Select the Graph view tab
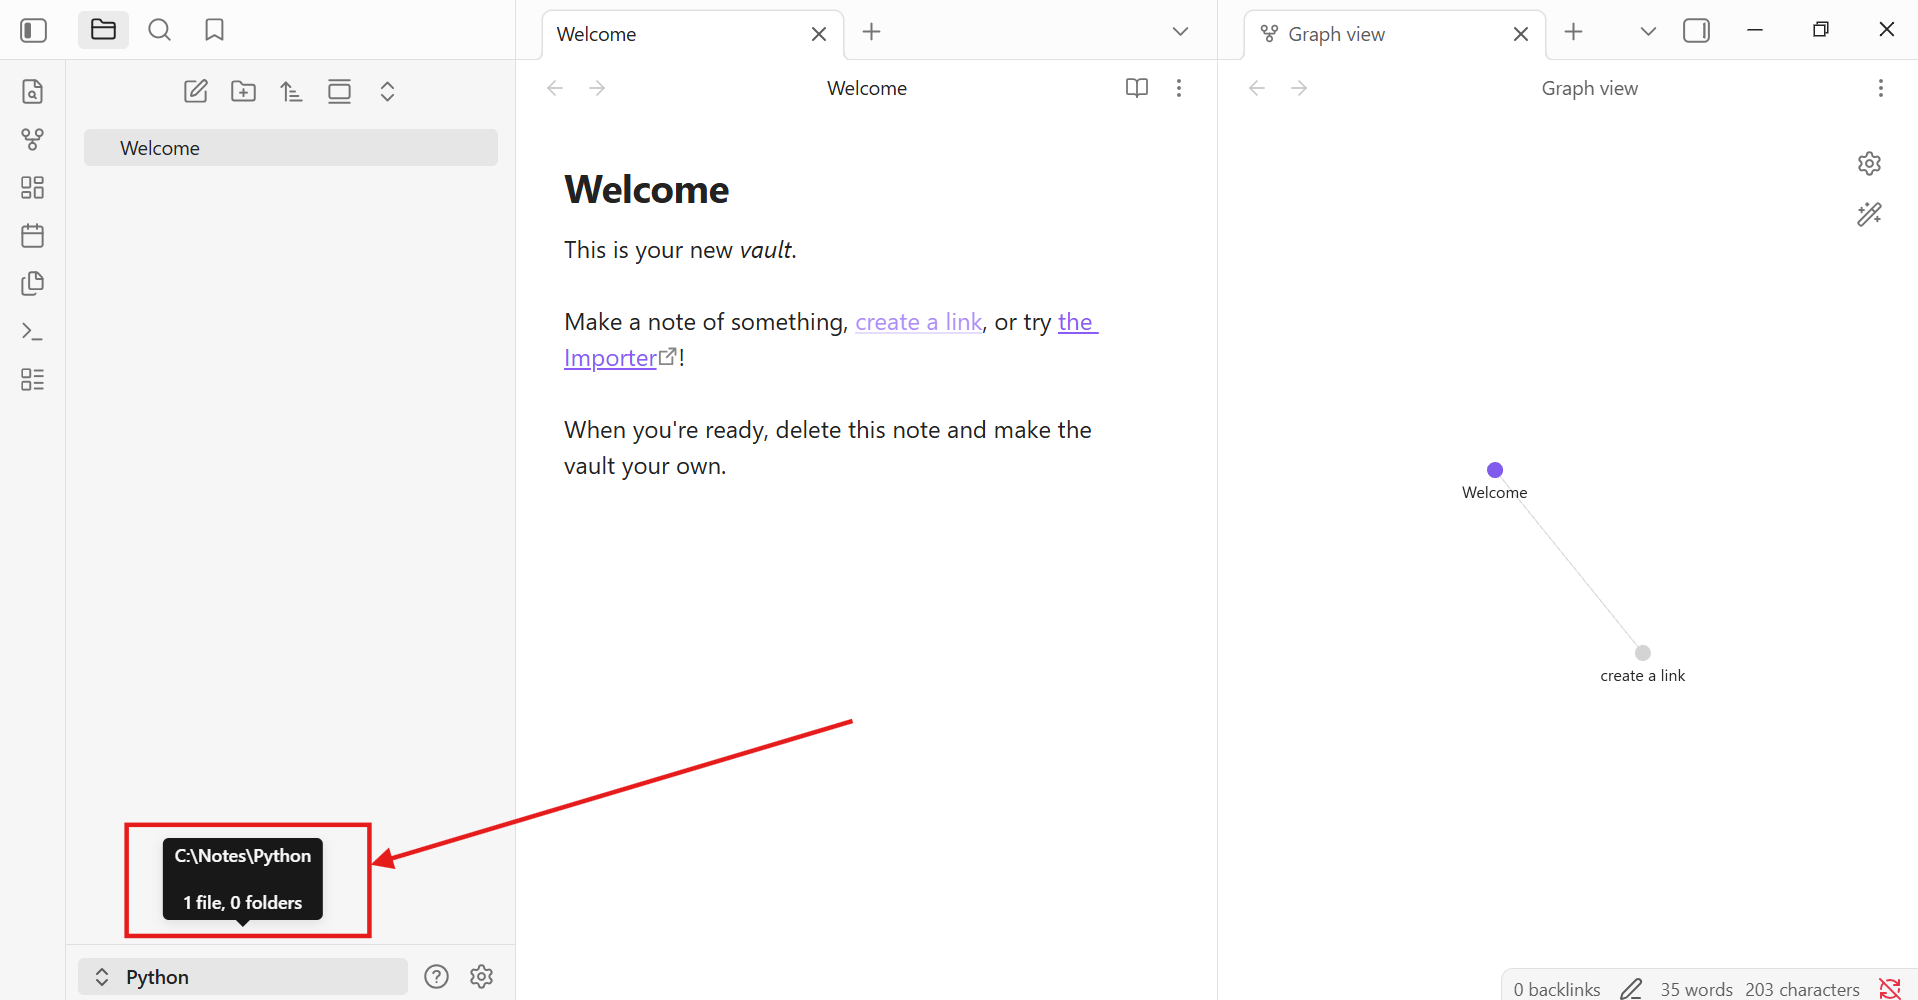The width and height of the screenshot is (1918, 1000). (1380, 34)
